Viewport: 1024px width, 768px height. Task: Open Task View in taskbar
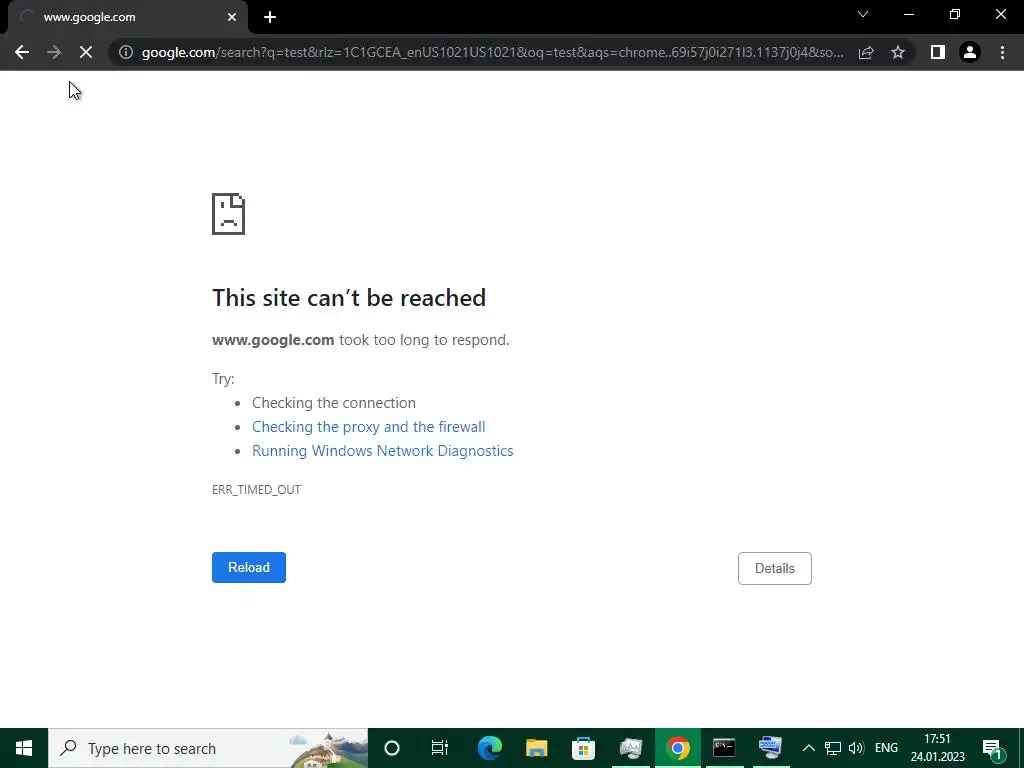[440, 748]
